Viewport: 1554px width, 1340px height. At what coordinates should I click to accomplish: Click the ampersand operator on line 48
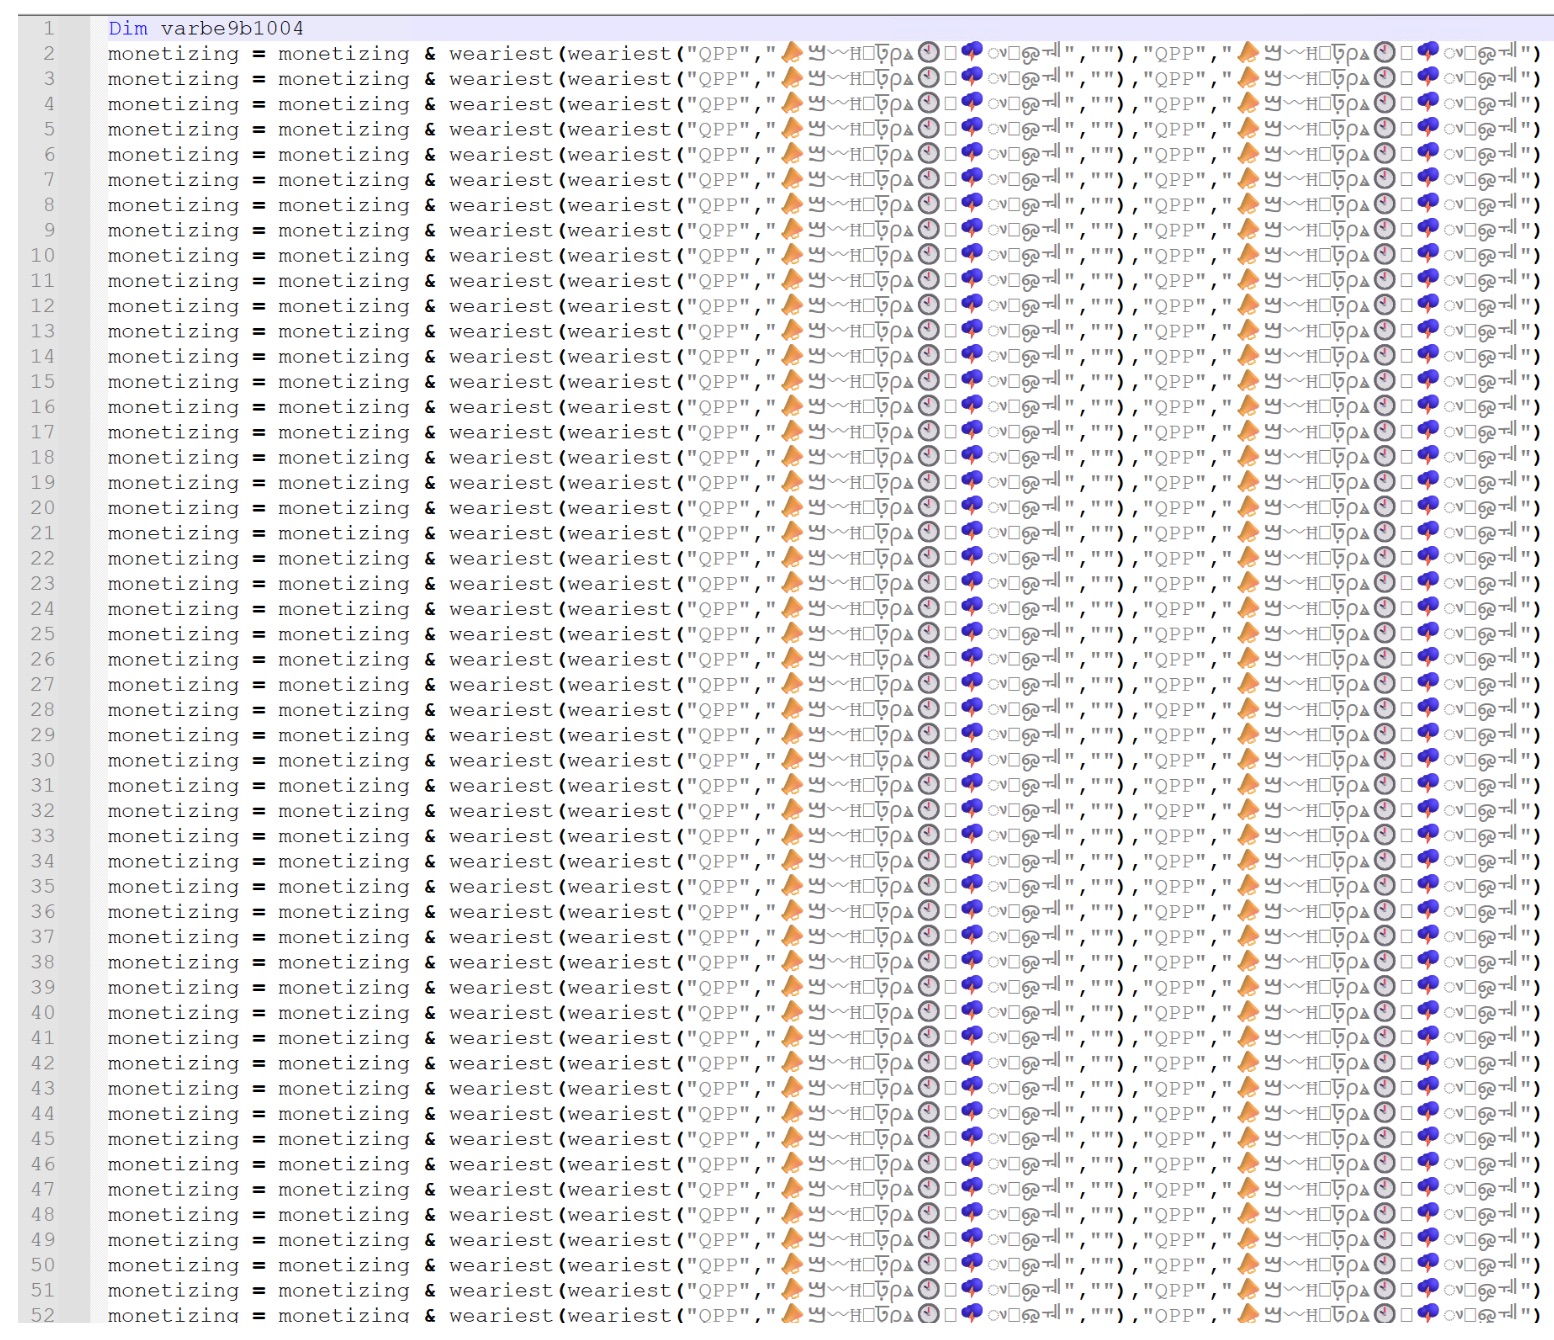430,1214
